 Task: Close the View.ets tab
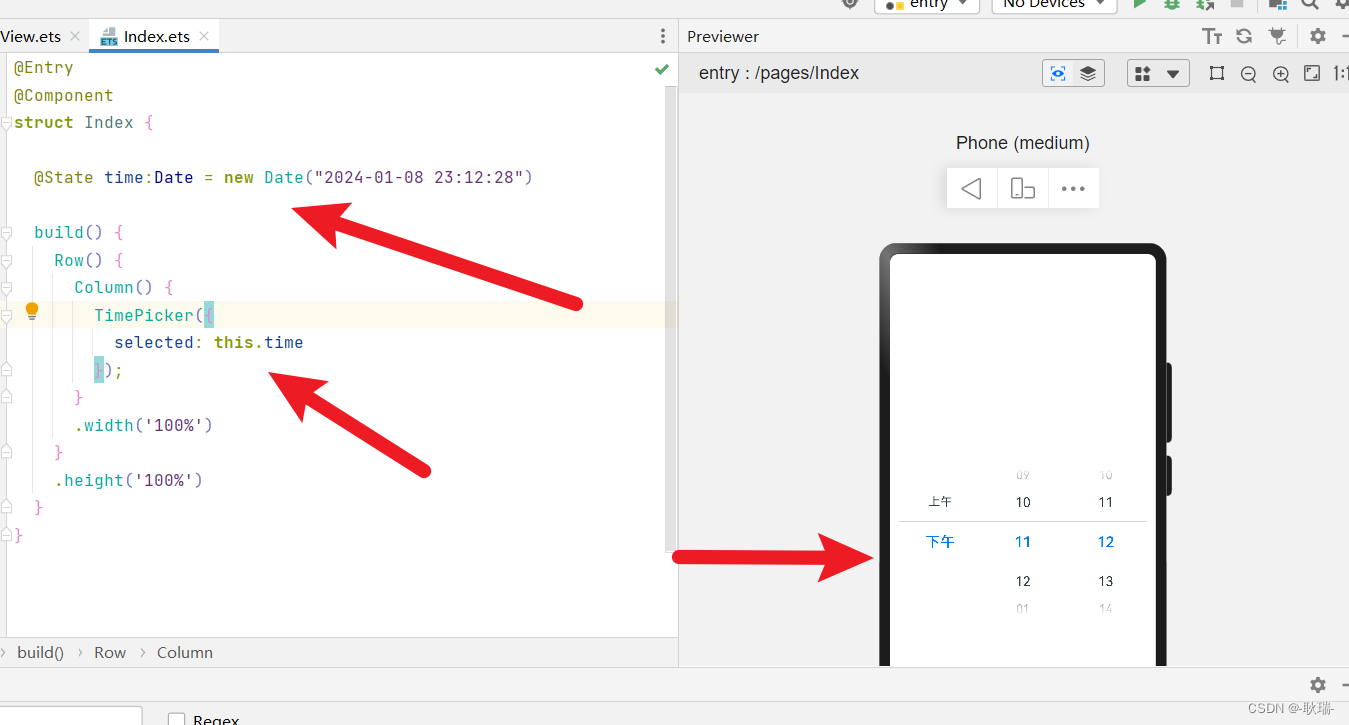click(x=75, y=36)
